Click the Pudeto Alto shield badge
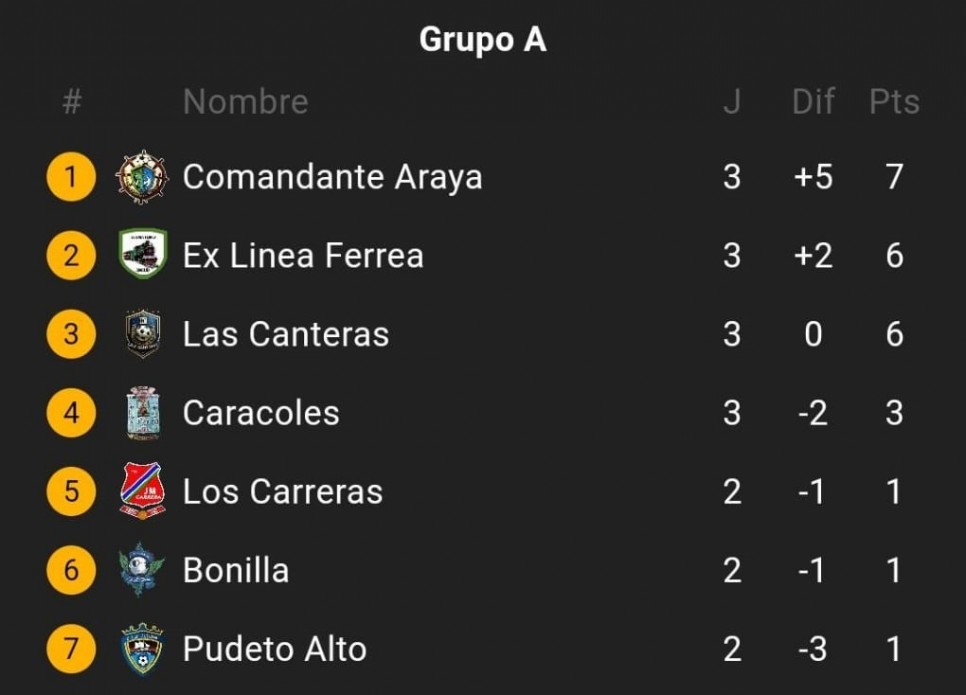Viewport: 966px width, 695px height. coord(142,649)
